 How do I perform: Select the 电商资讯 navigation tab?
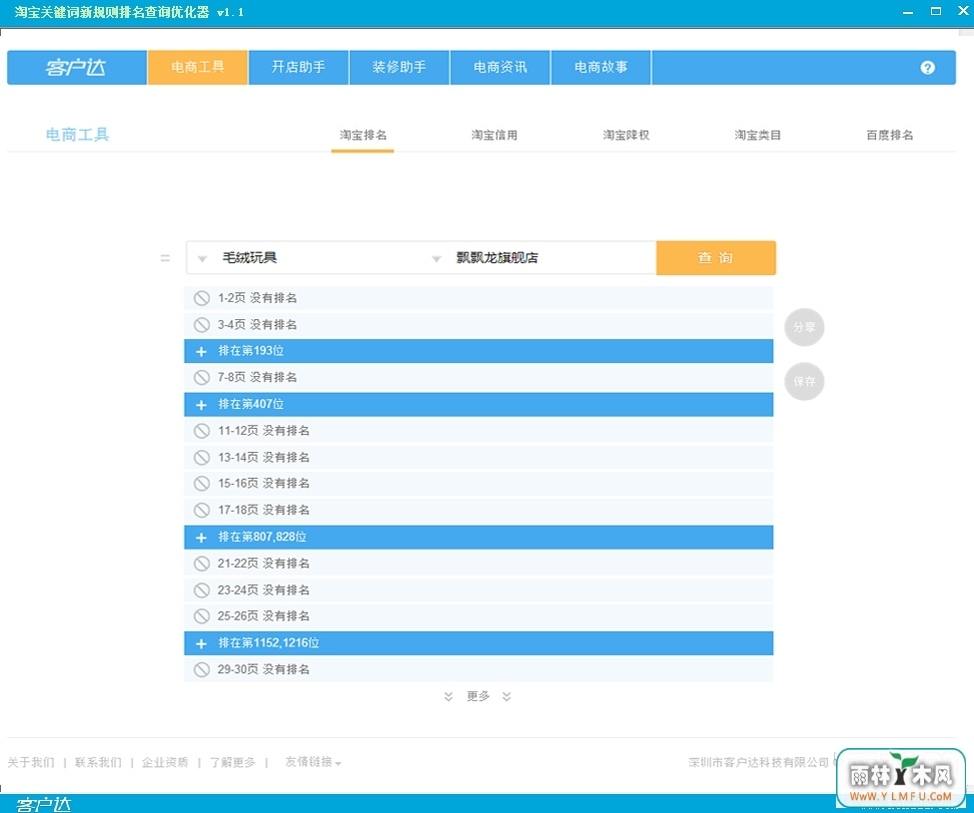pos(500,67)
